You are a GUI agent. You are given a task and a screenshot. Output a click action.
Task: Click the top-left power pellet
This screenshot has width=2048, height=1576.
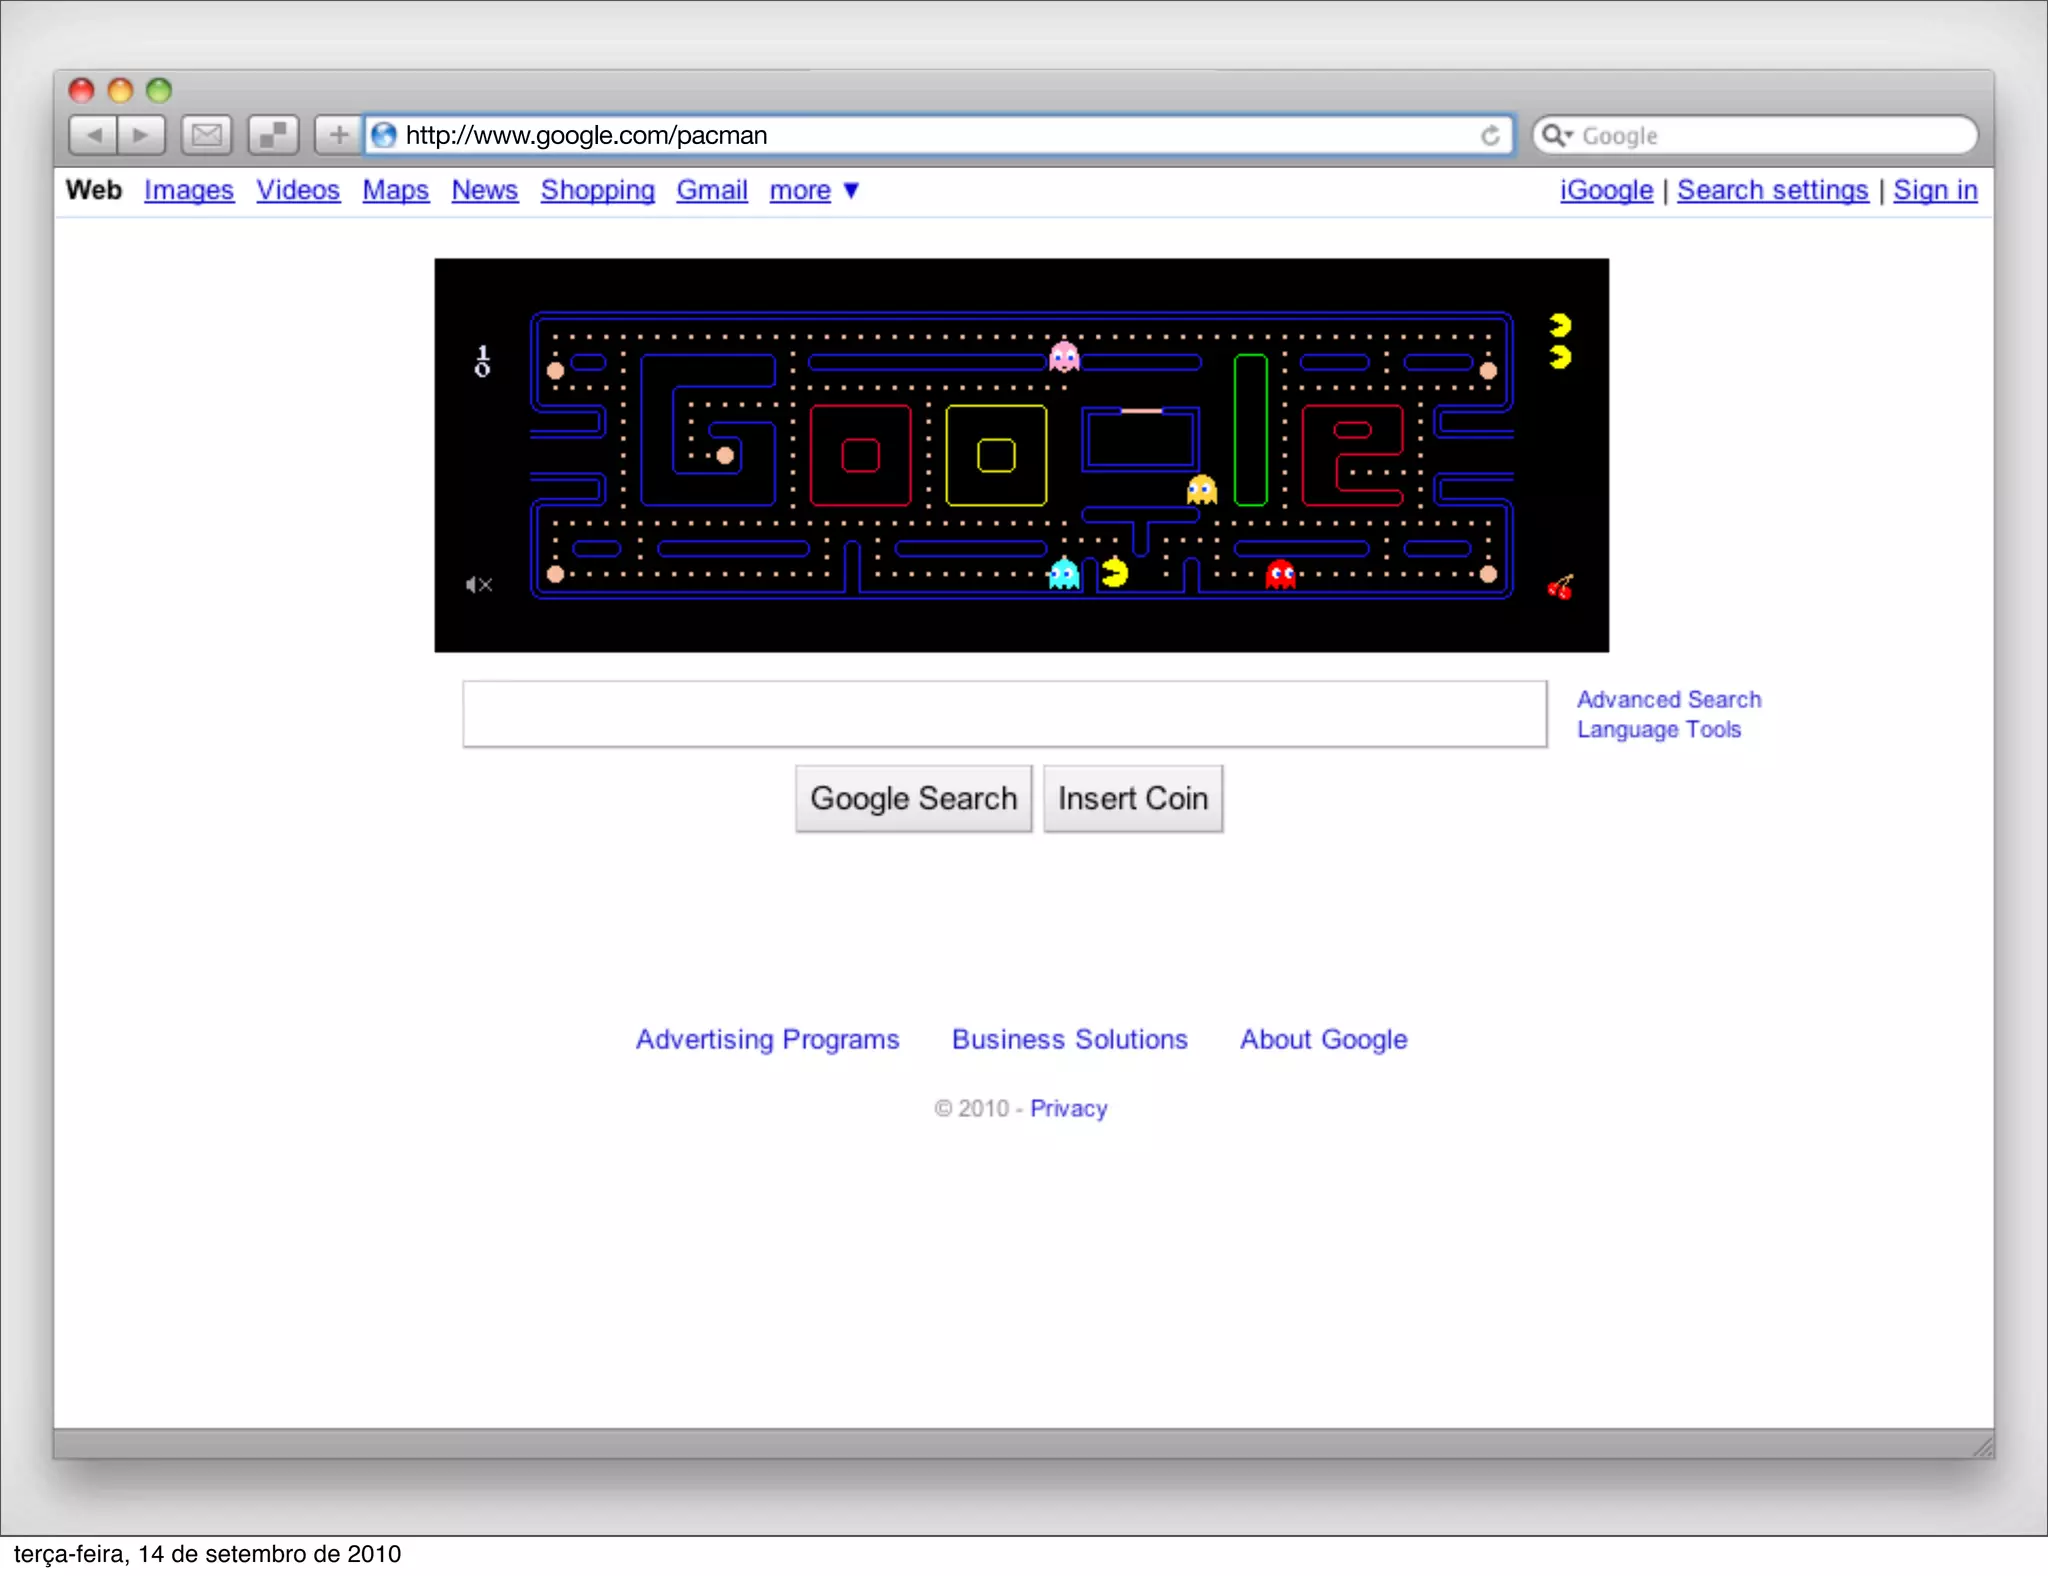556,371
